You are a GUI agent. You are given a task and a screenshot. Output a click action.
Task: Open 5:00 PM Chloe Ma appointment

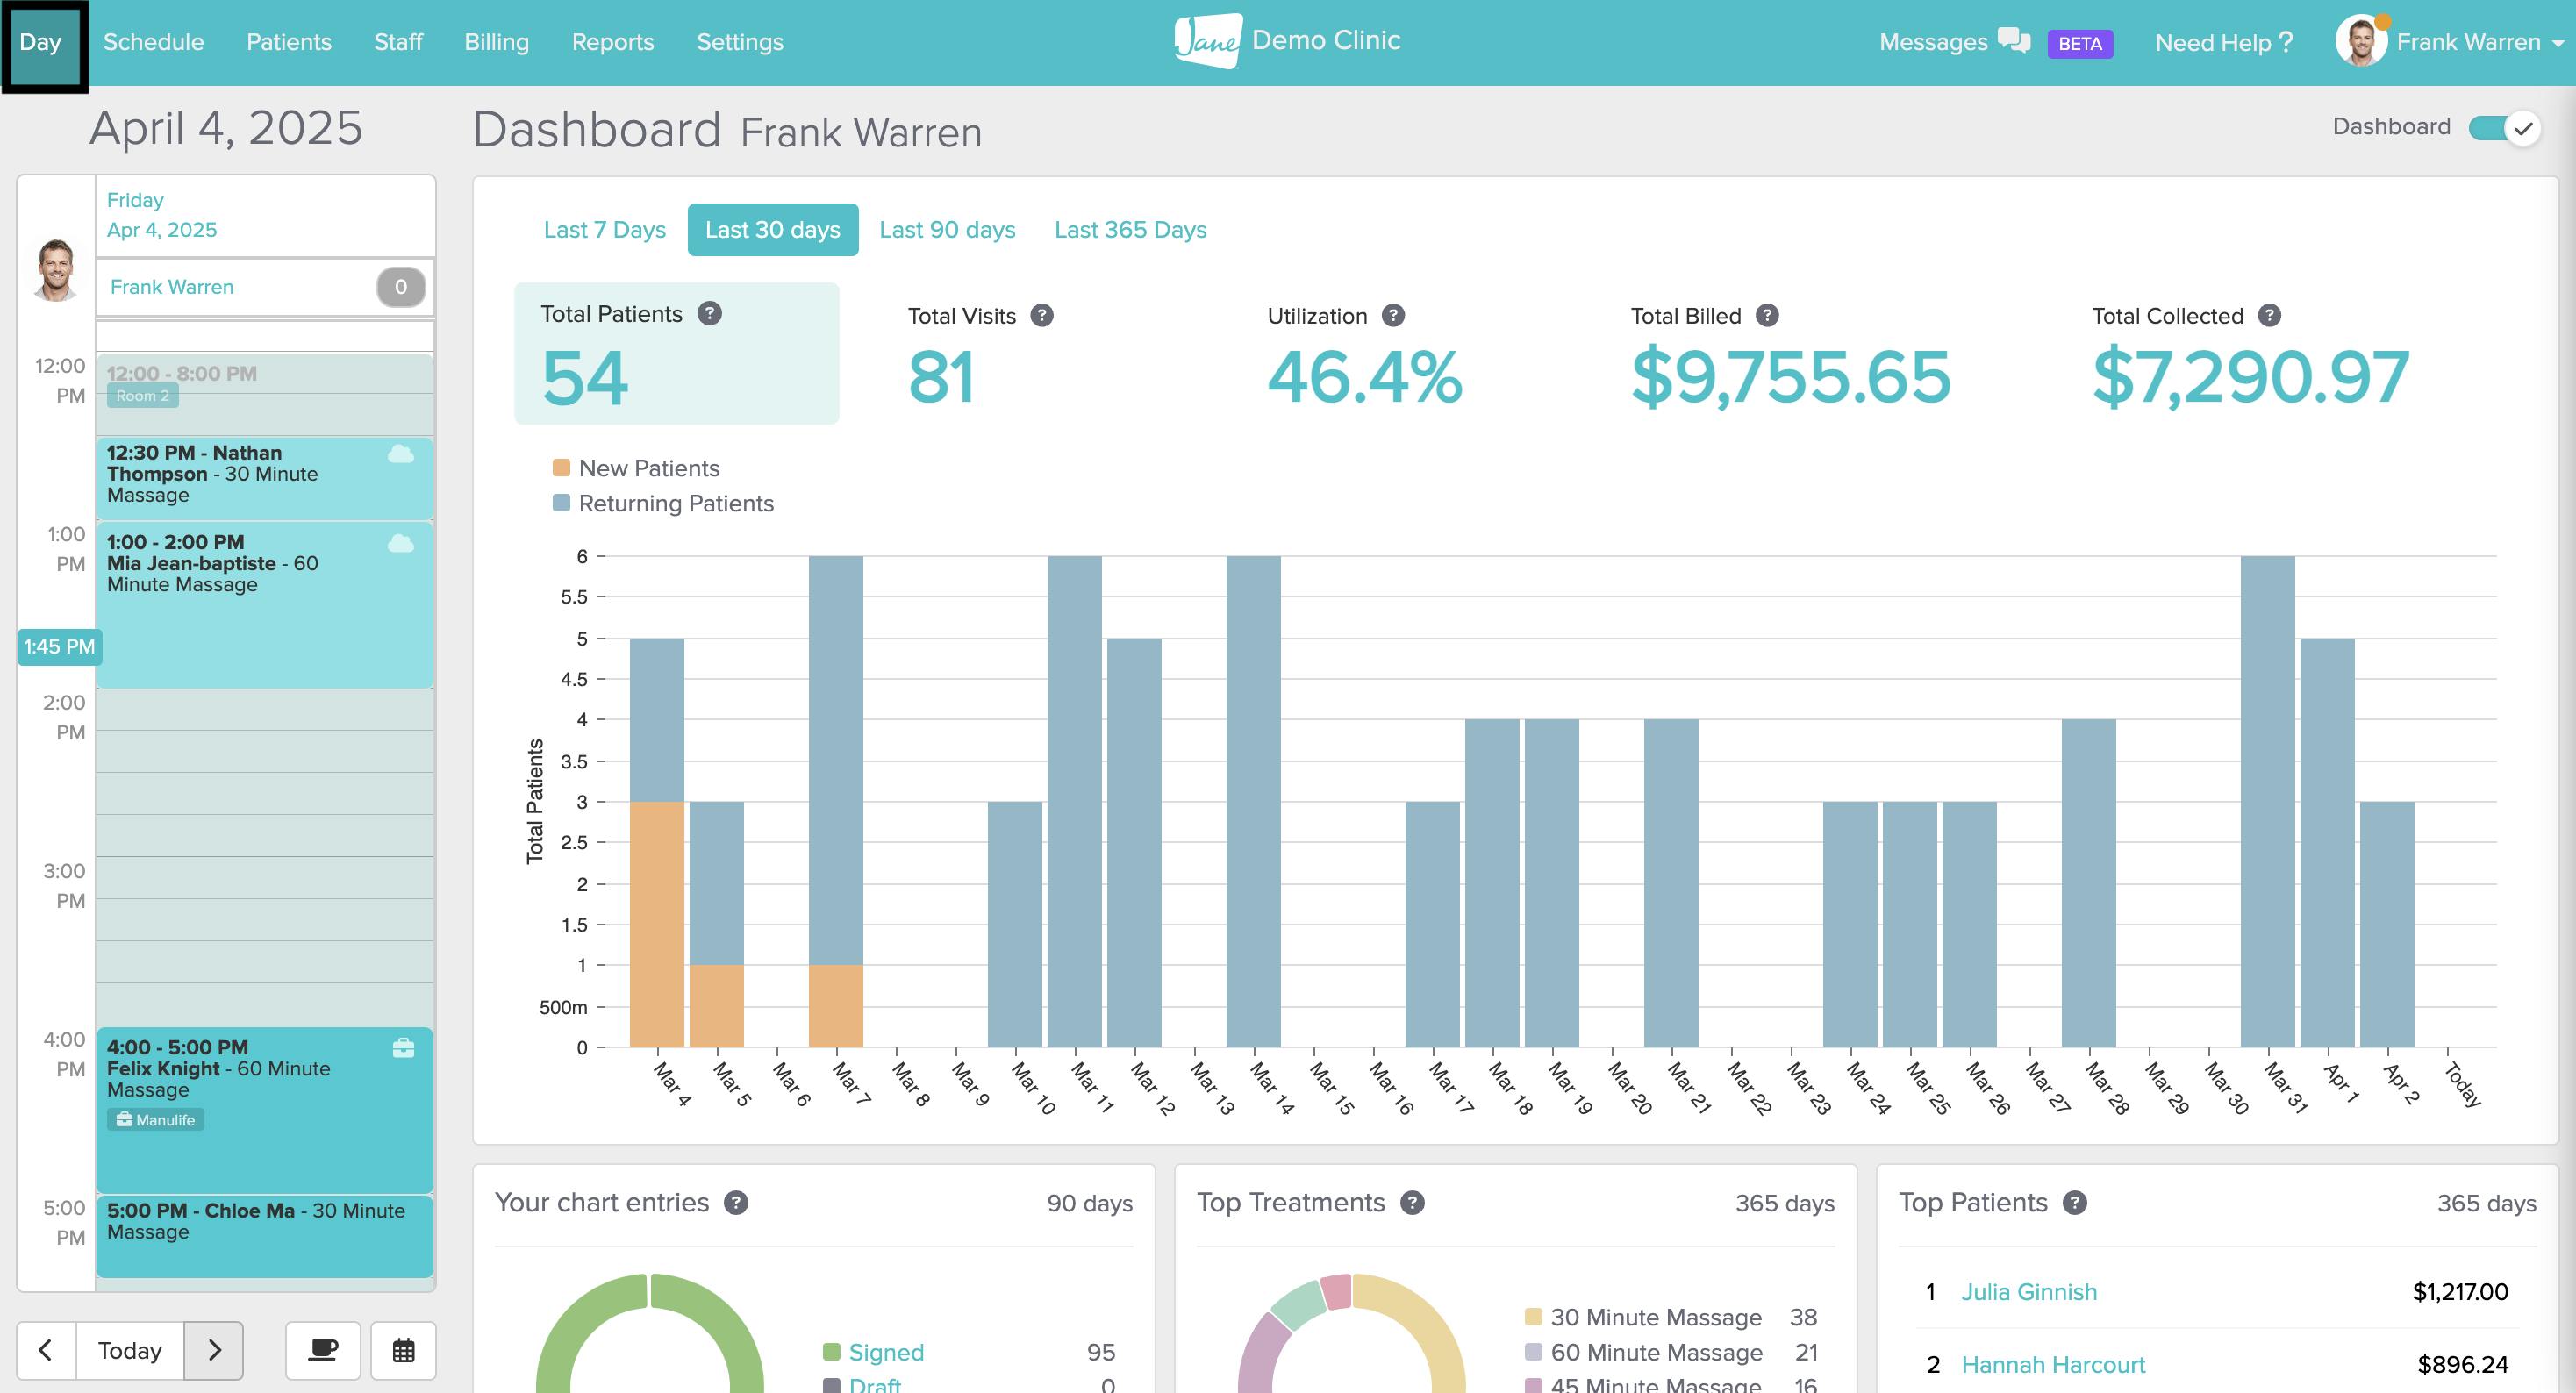pos(265,1237)
